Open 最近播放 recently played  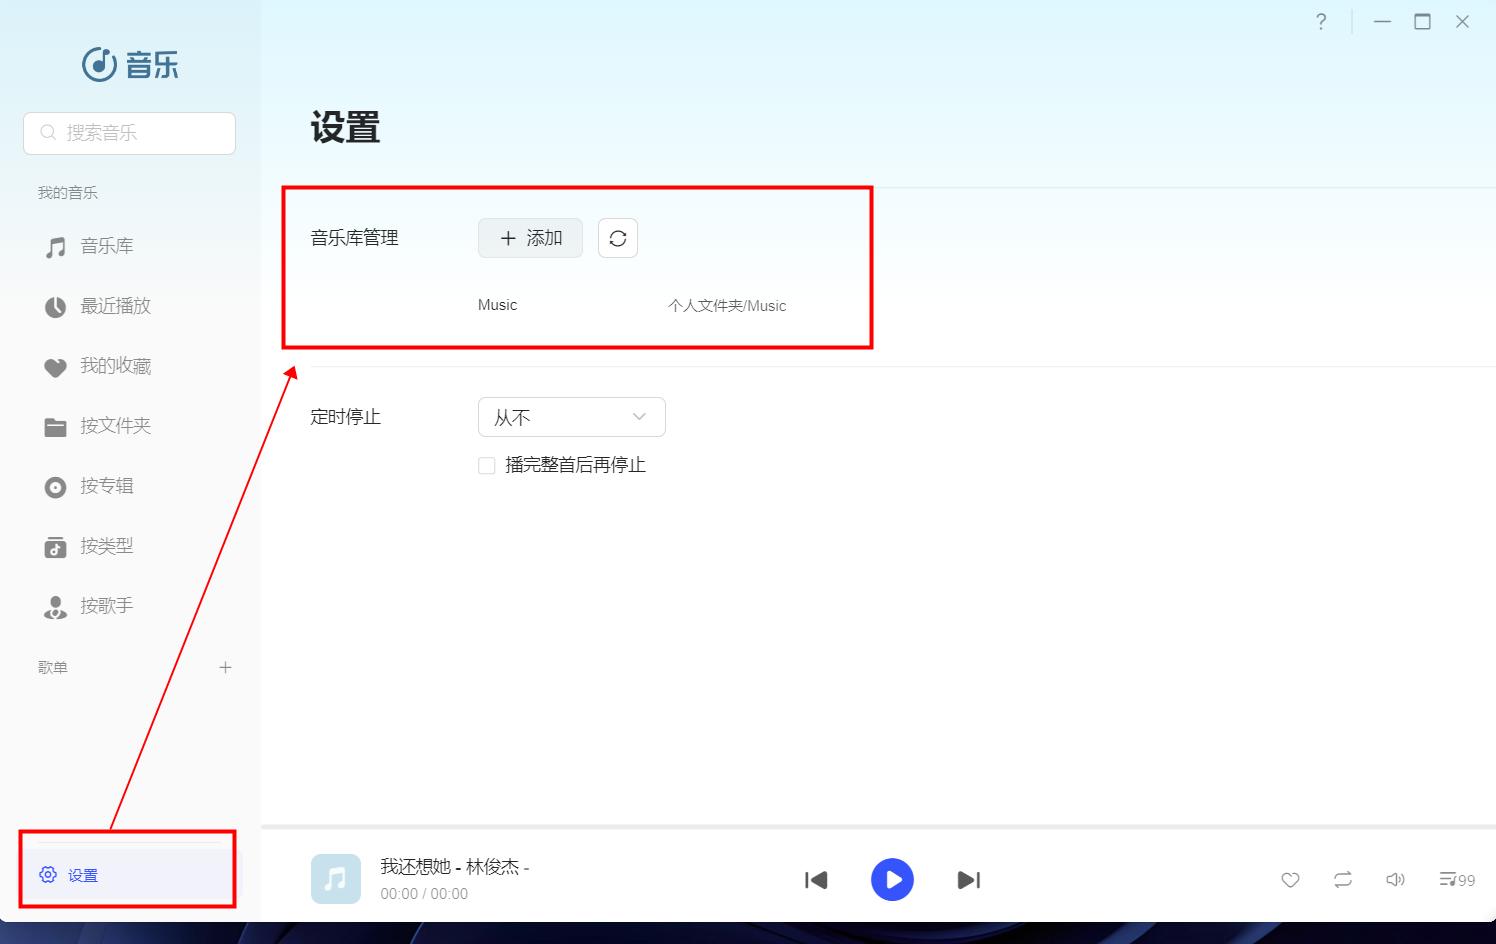(x=115, y=306)
